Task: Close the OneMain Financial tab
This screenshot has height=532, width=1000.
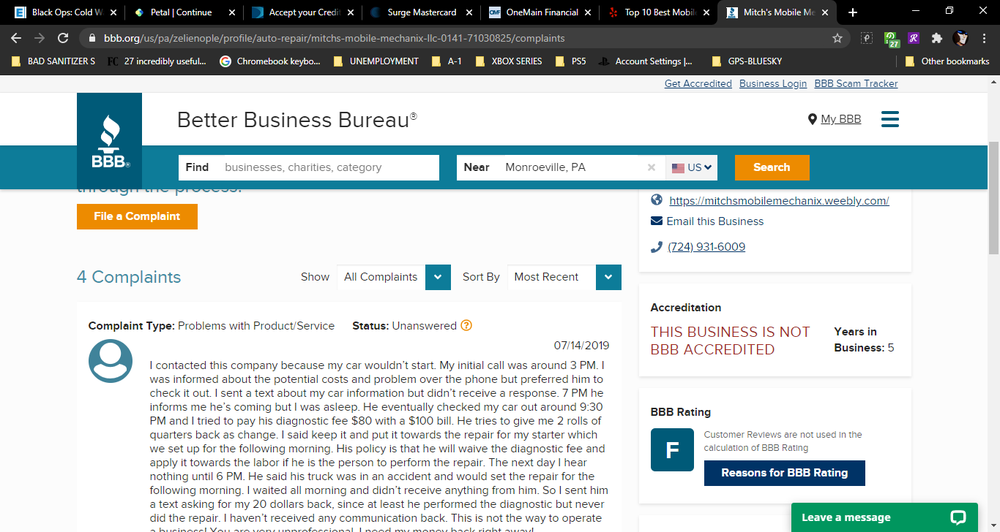Action: (x=587, y=12)
